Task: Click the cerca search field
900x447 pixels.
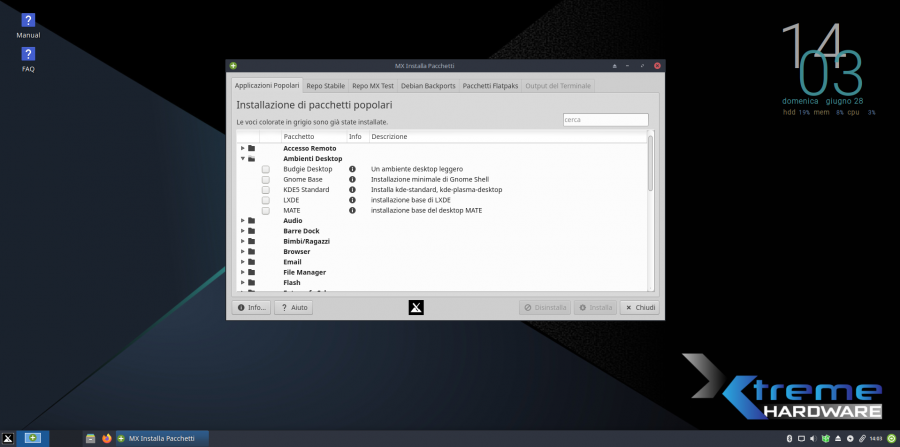Action: [605, 120]
